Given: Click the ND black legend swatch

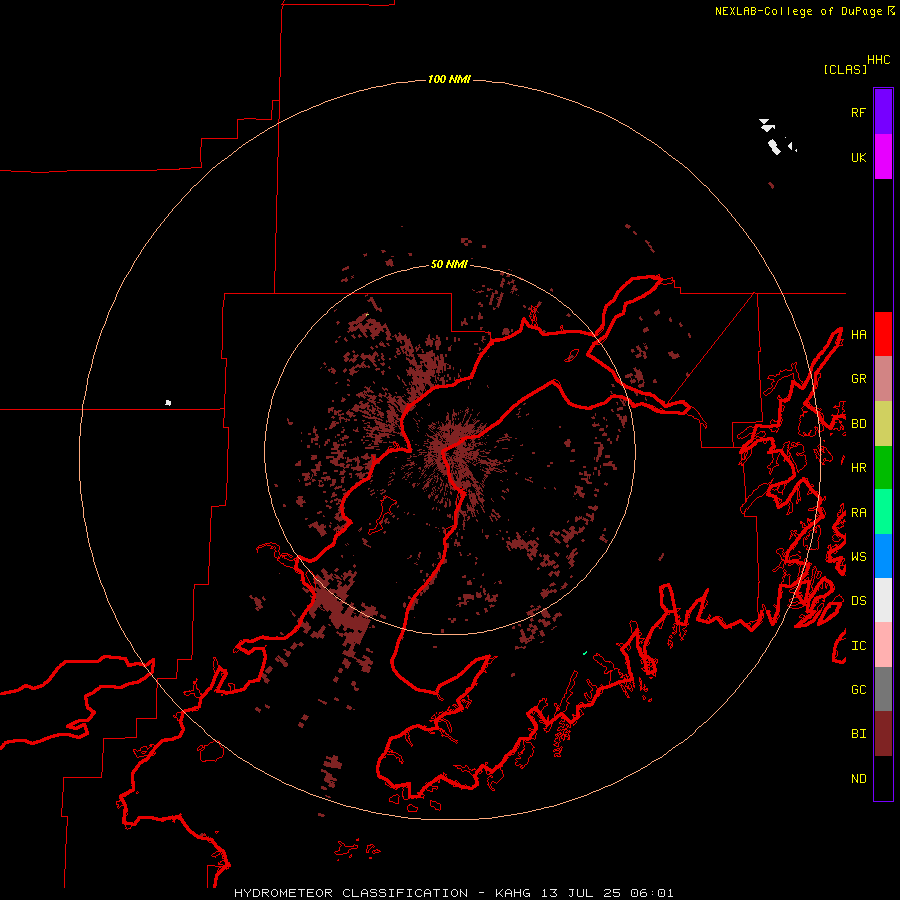Looking at the screenshot, I should coord(883,778).
